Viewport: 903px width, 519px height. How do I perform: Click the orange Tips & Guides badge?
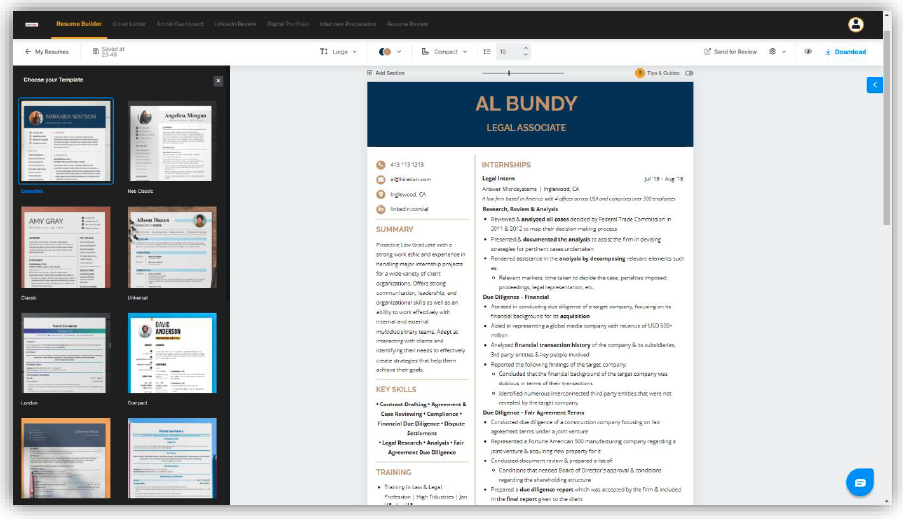640,73
